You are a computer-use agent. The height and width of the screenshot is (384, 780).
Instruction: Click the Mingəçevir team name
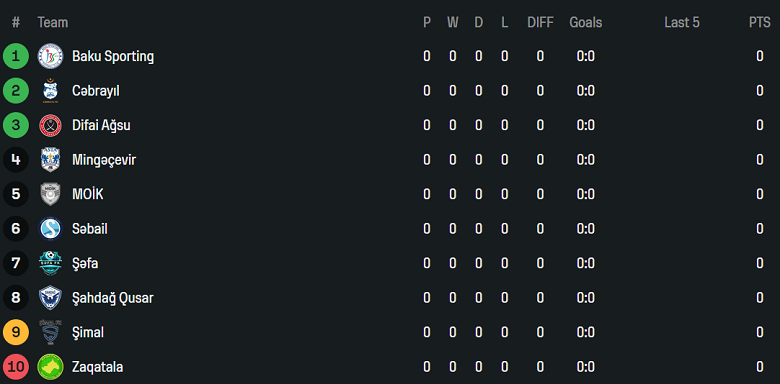(x=104, y=160)
